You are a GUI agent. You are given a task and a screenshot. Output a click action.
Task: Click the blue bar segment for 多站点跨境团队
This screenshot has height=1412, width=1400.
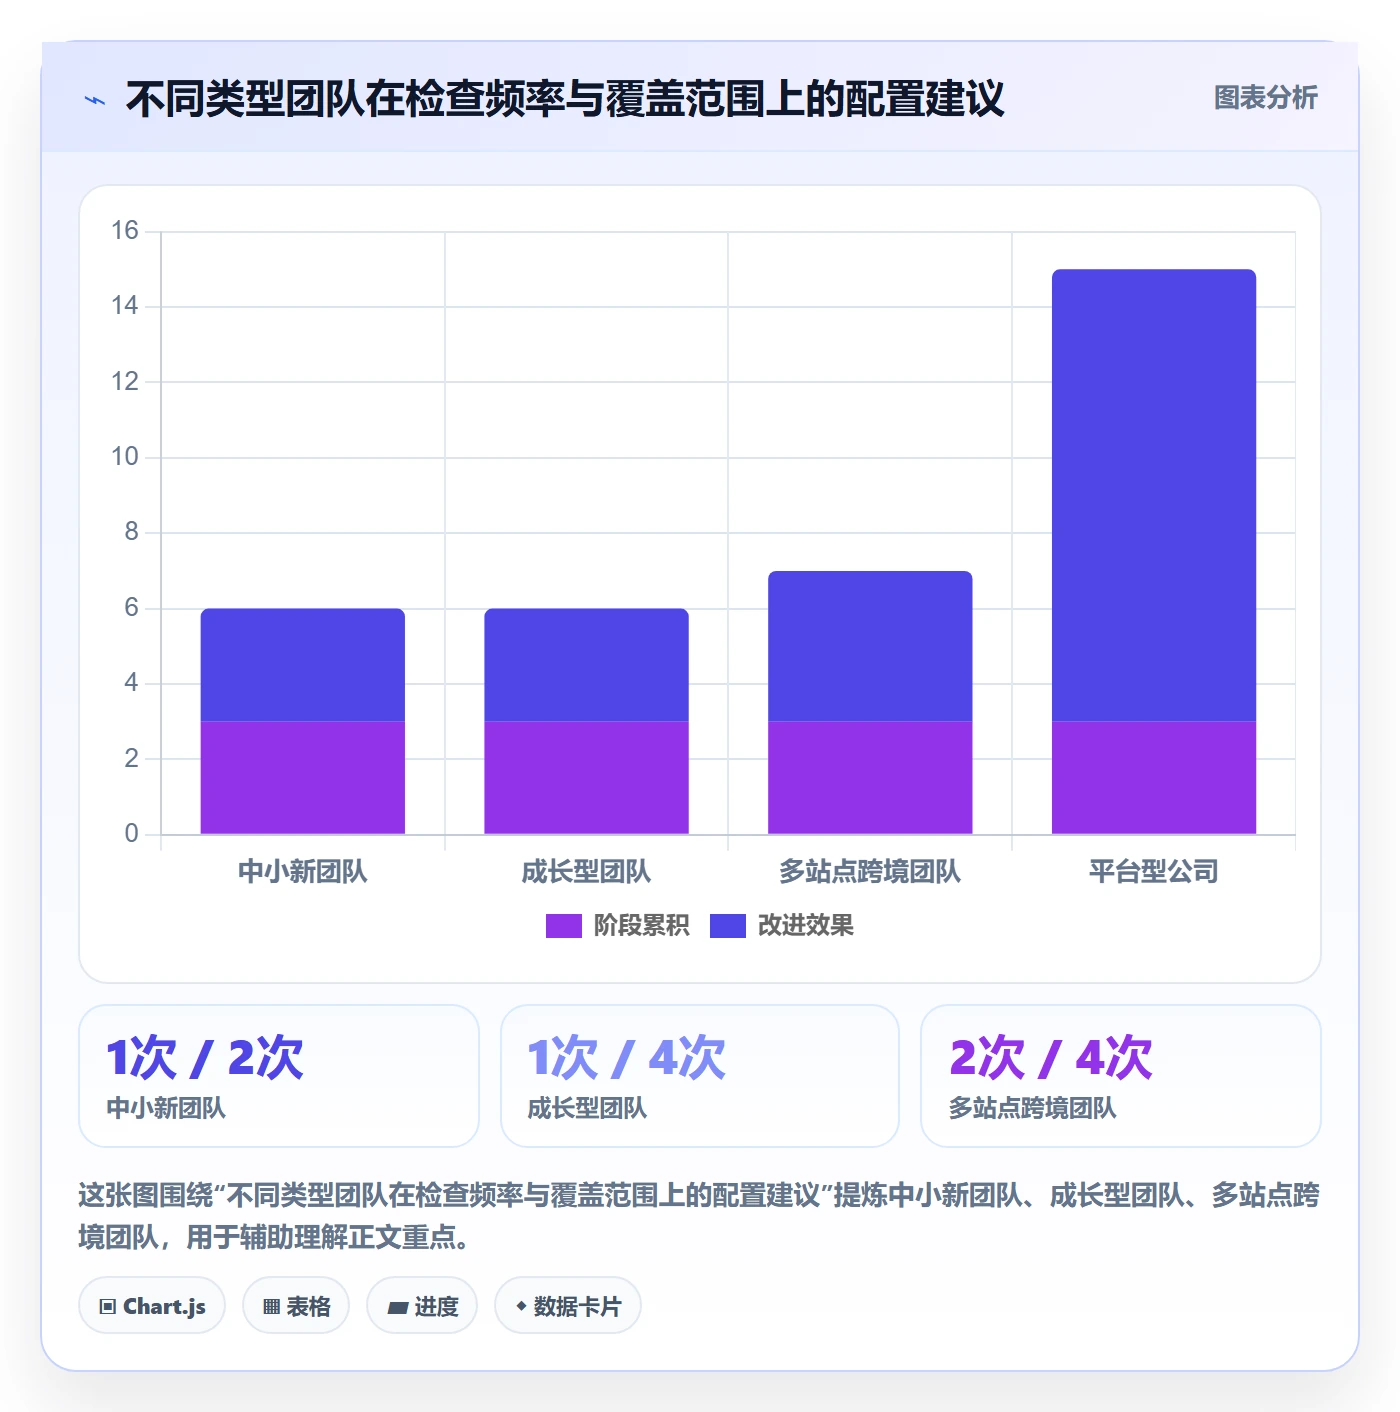pos(870,646)
